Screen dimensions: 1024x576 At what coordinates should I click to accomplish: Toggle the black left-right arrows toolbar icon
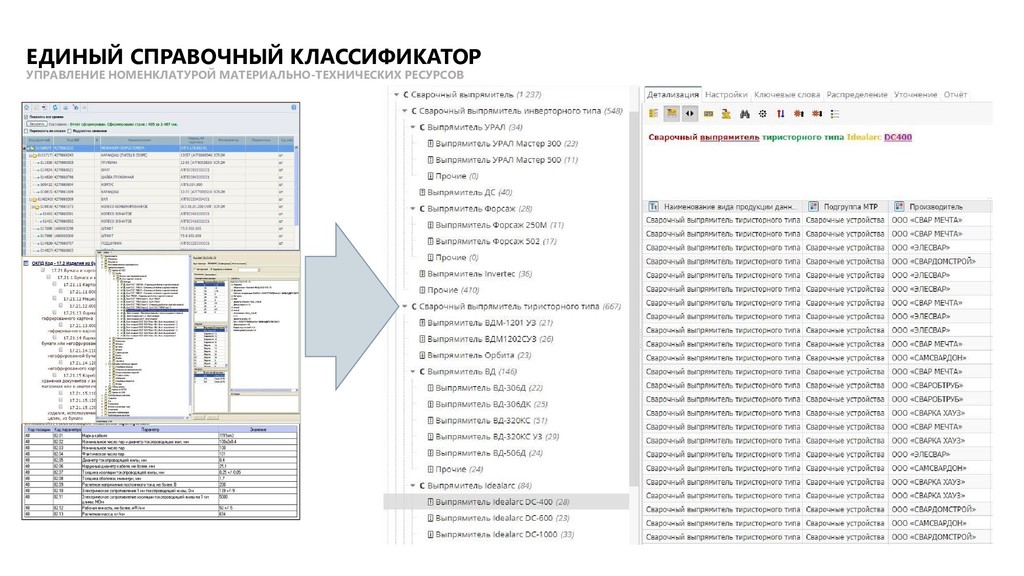pos(690,114)
